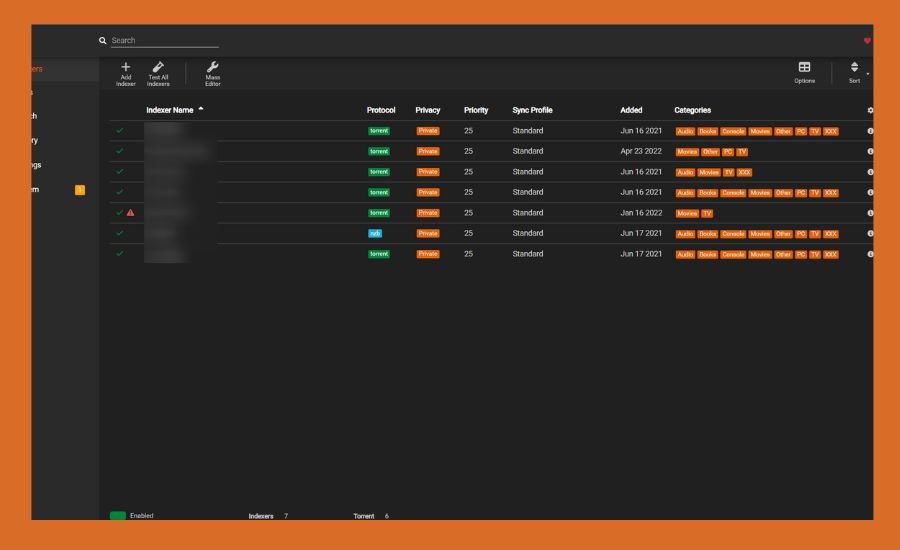Click enabled checkmark on Jan 16 2022 row

point(119,212)
